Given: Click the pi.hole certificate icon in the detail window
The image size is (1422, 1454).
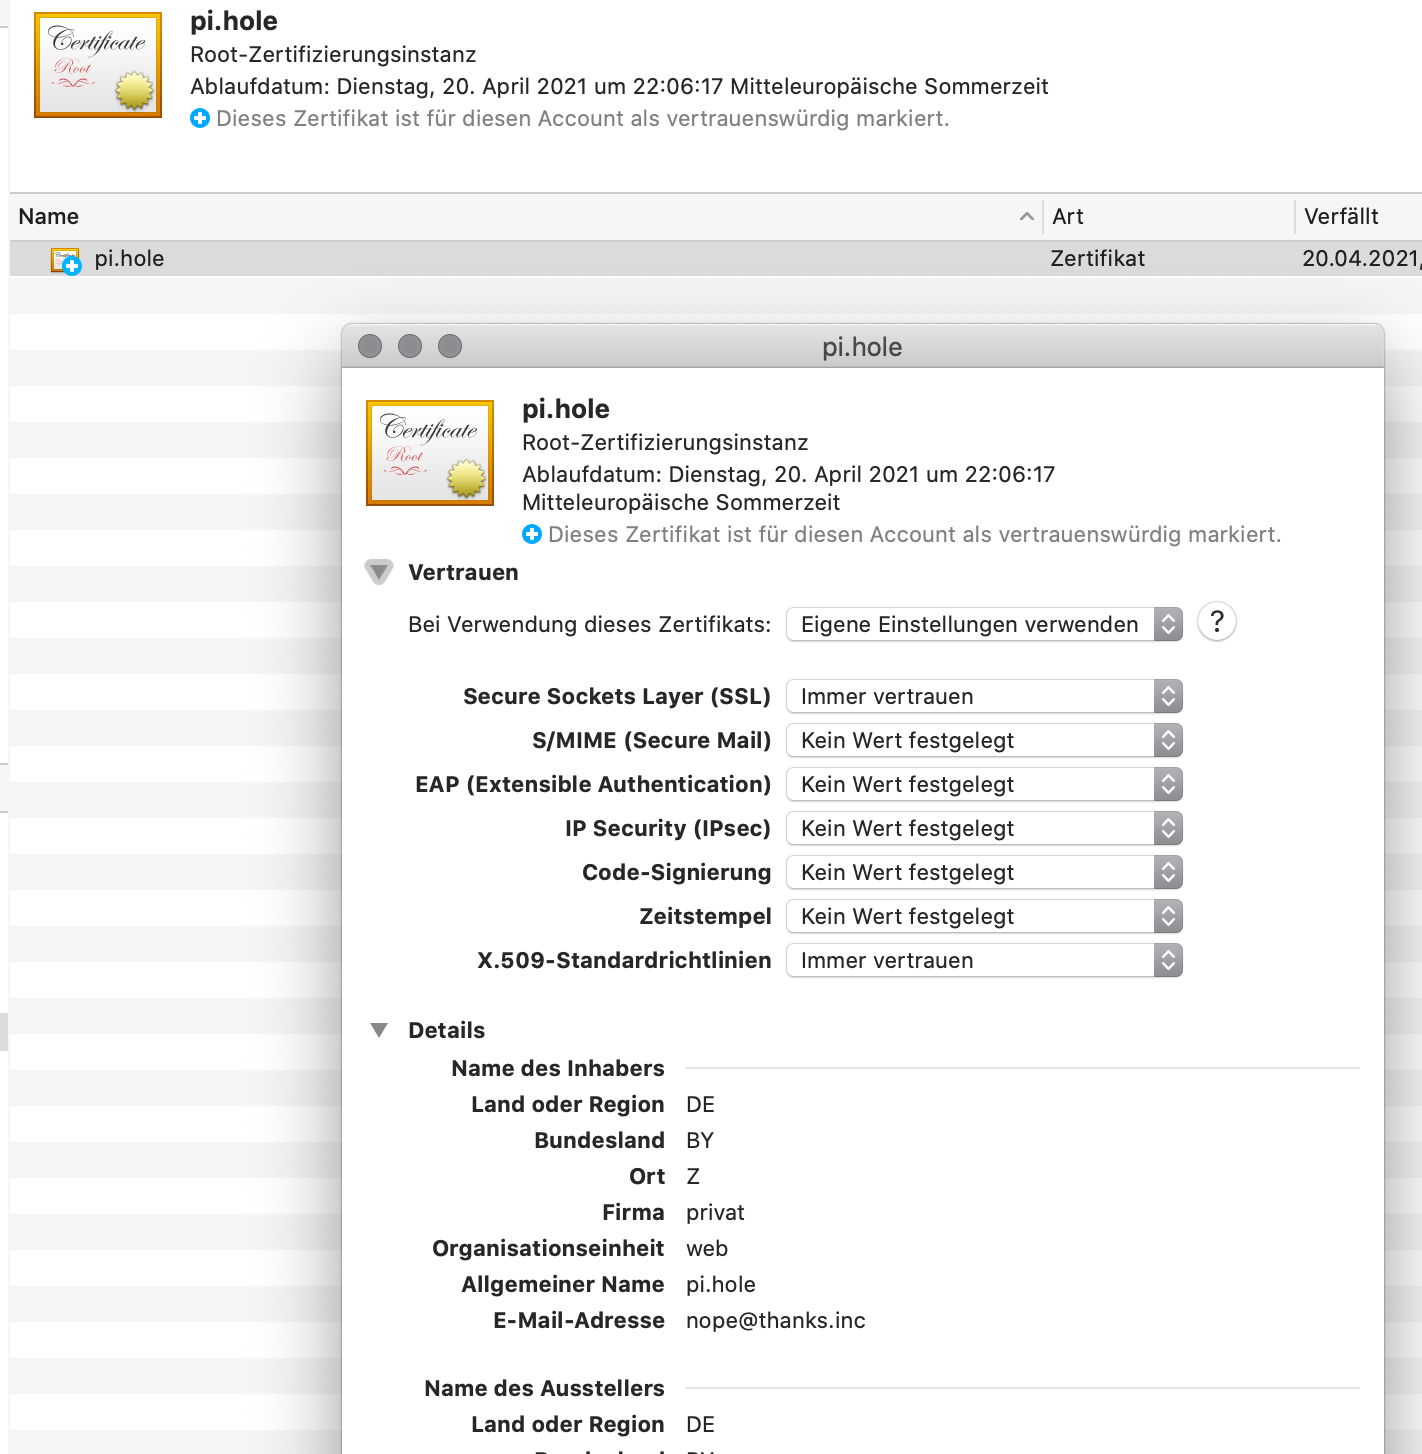Looking at the screenshot, I should pos(429,453).
